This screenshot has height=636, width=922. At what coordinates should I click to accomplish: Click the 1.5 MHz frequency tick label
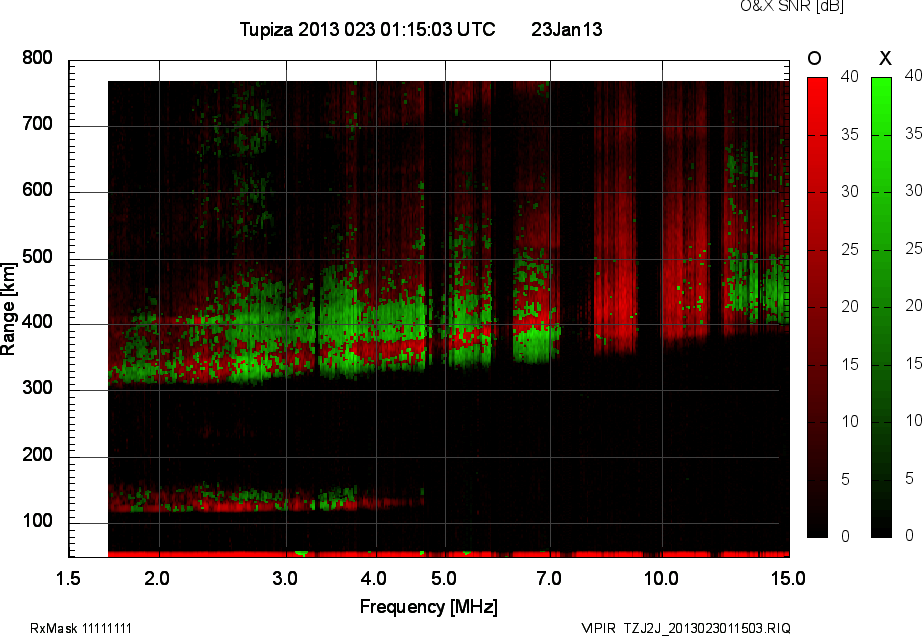(x=68, y=578)
